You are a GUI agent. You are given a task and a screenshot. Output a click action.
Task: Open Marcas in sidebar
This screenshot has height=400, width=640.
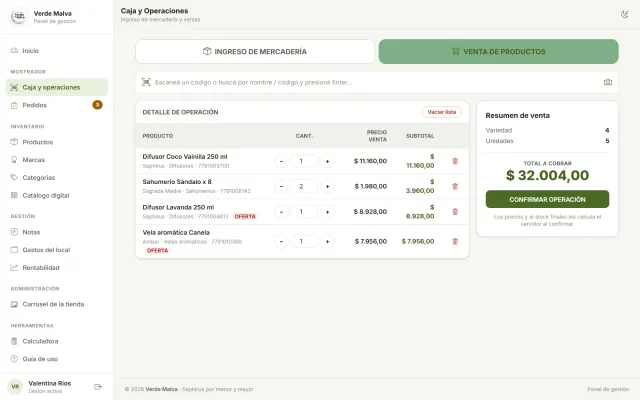click(57, 160)
